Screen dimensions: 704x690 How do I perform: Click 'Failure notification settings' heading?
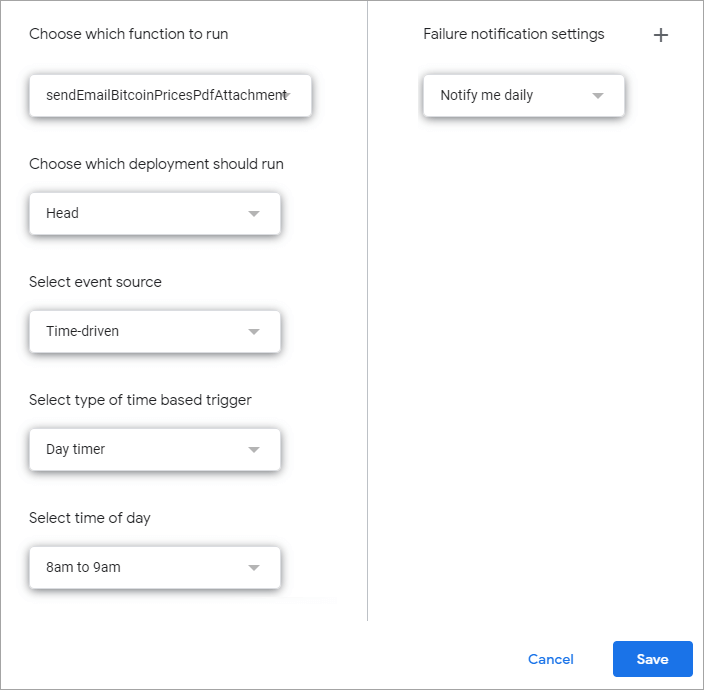pyautogui.click(x=514, y=34)
